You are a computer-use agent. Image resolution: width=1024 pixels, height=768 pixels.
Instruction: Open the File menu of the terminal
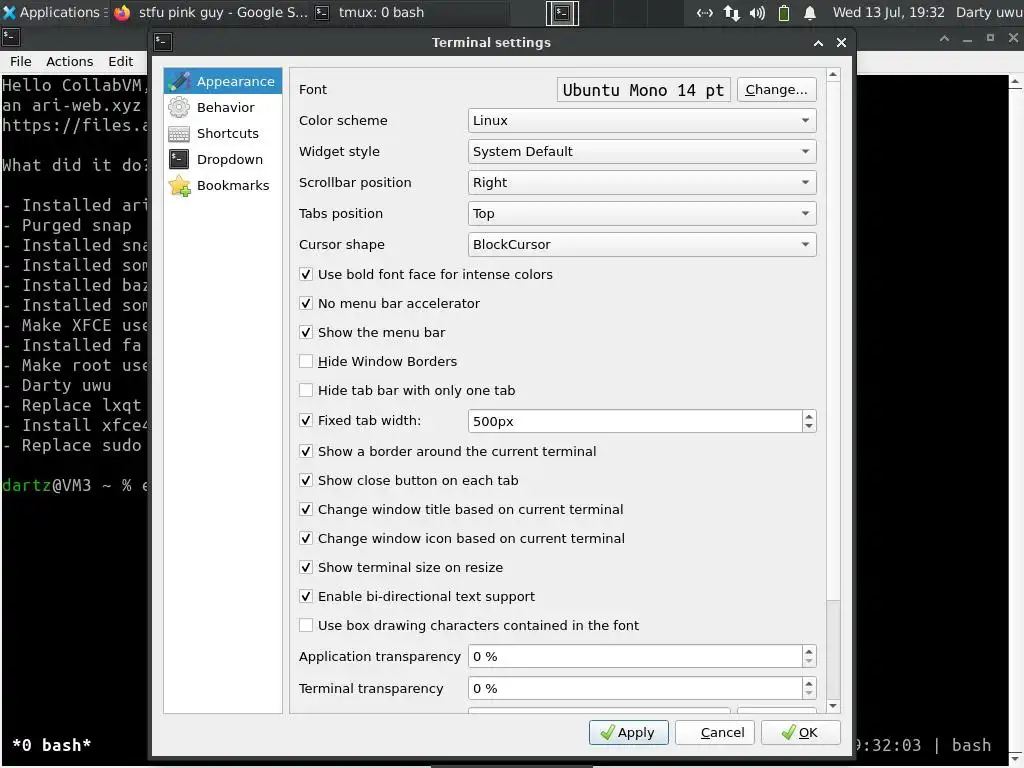click(20, 61)
